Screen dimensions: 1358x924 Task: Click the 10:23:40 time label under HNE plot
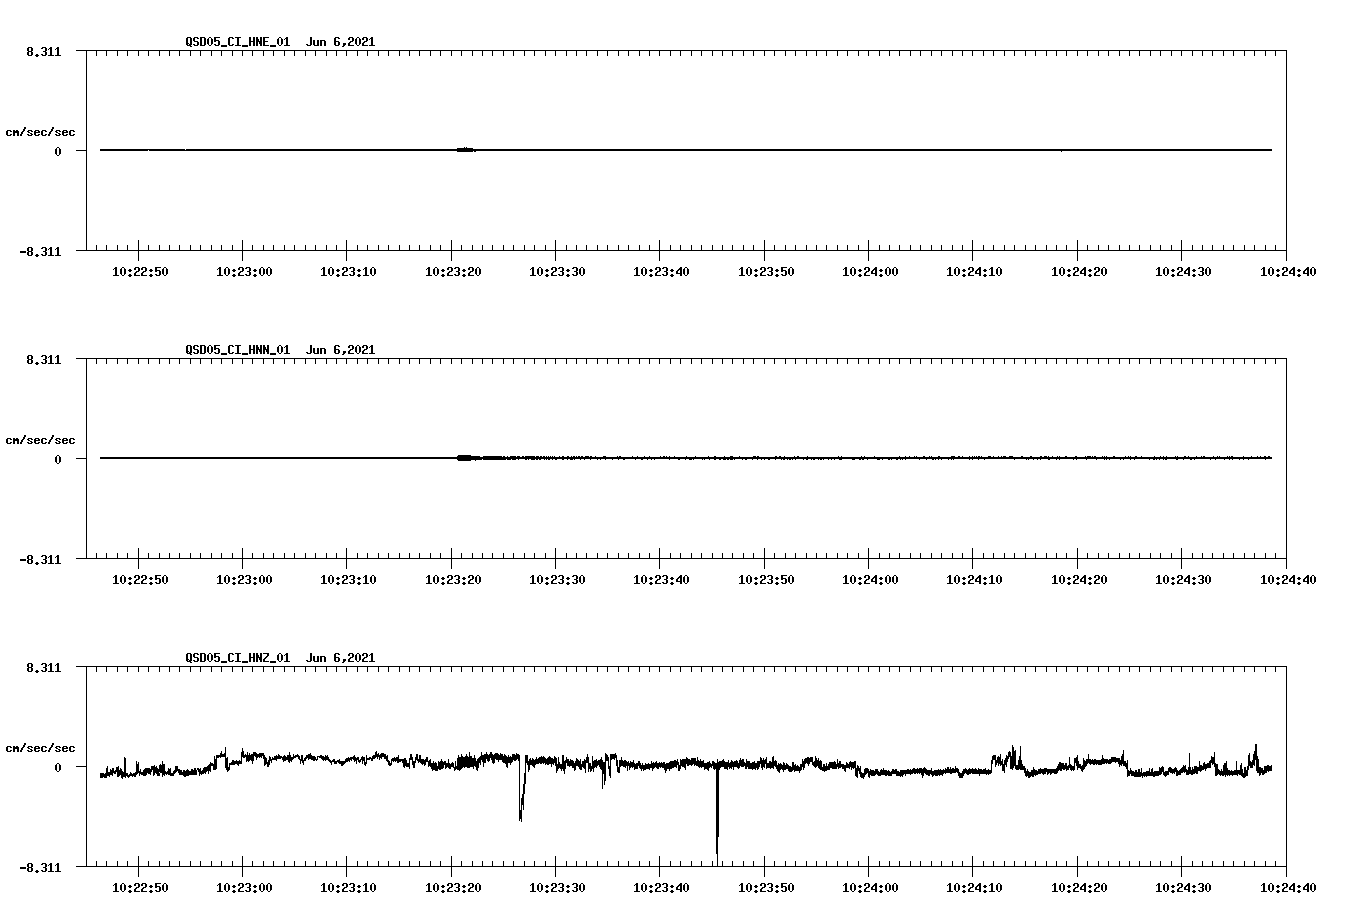(x=660, y=271)
